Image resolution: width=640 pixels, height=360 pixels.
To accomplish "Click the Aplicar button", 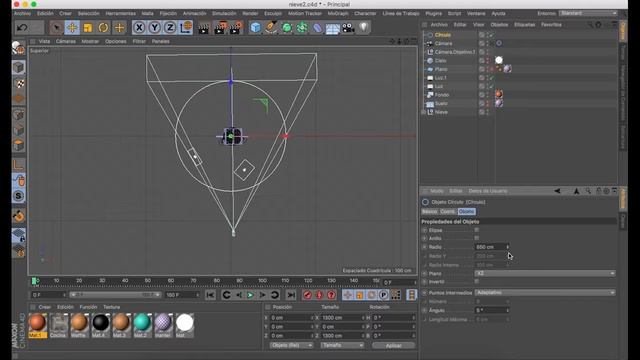I will (393, 345).
